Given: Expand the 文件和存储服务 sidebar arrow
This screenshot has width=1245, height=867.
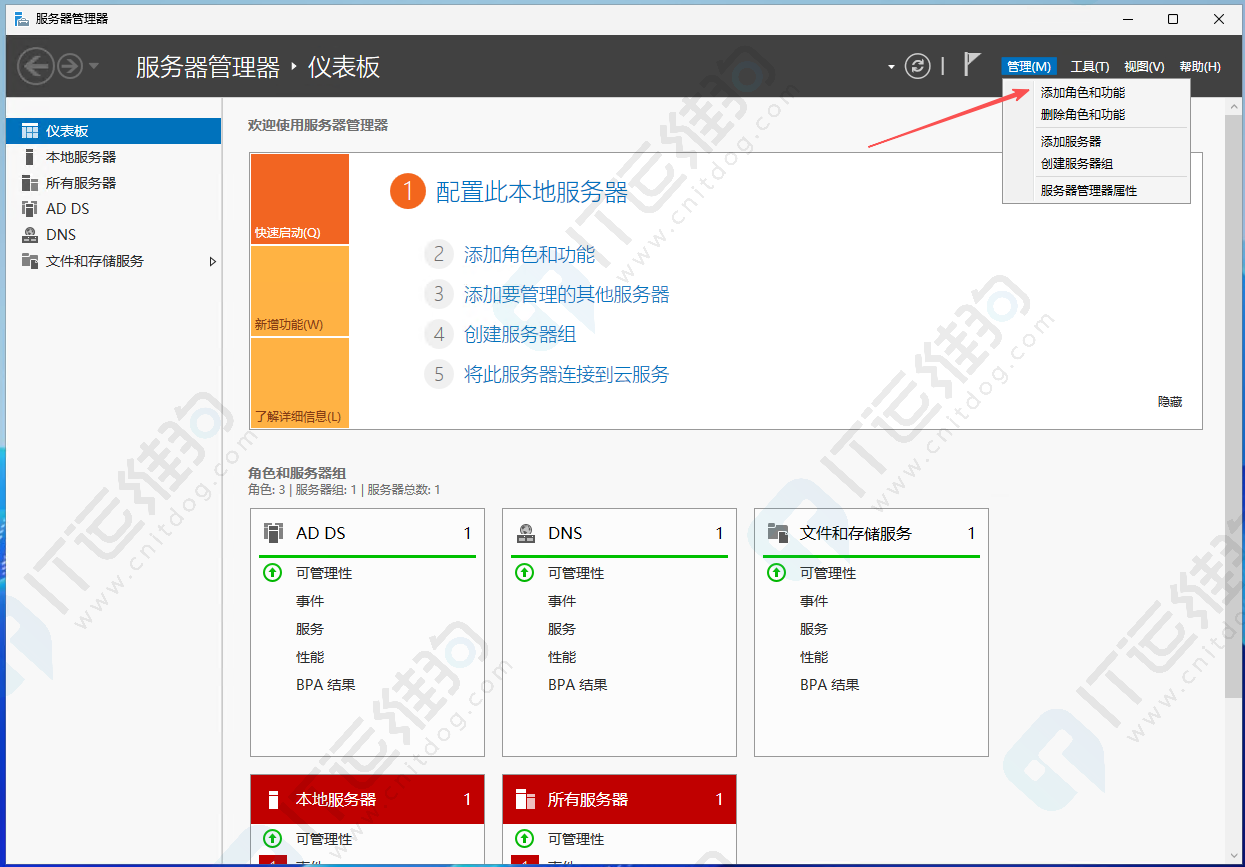Looking at the screenshot, I should tap(212, 261).
